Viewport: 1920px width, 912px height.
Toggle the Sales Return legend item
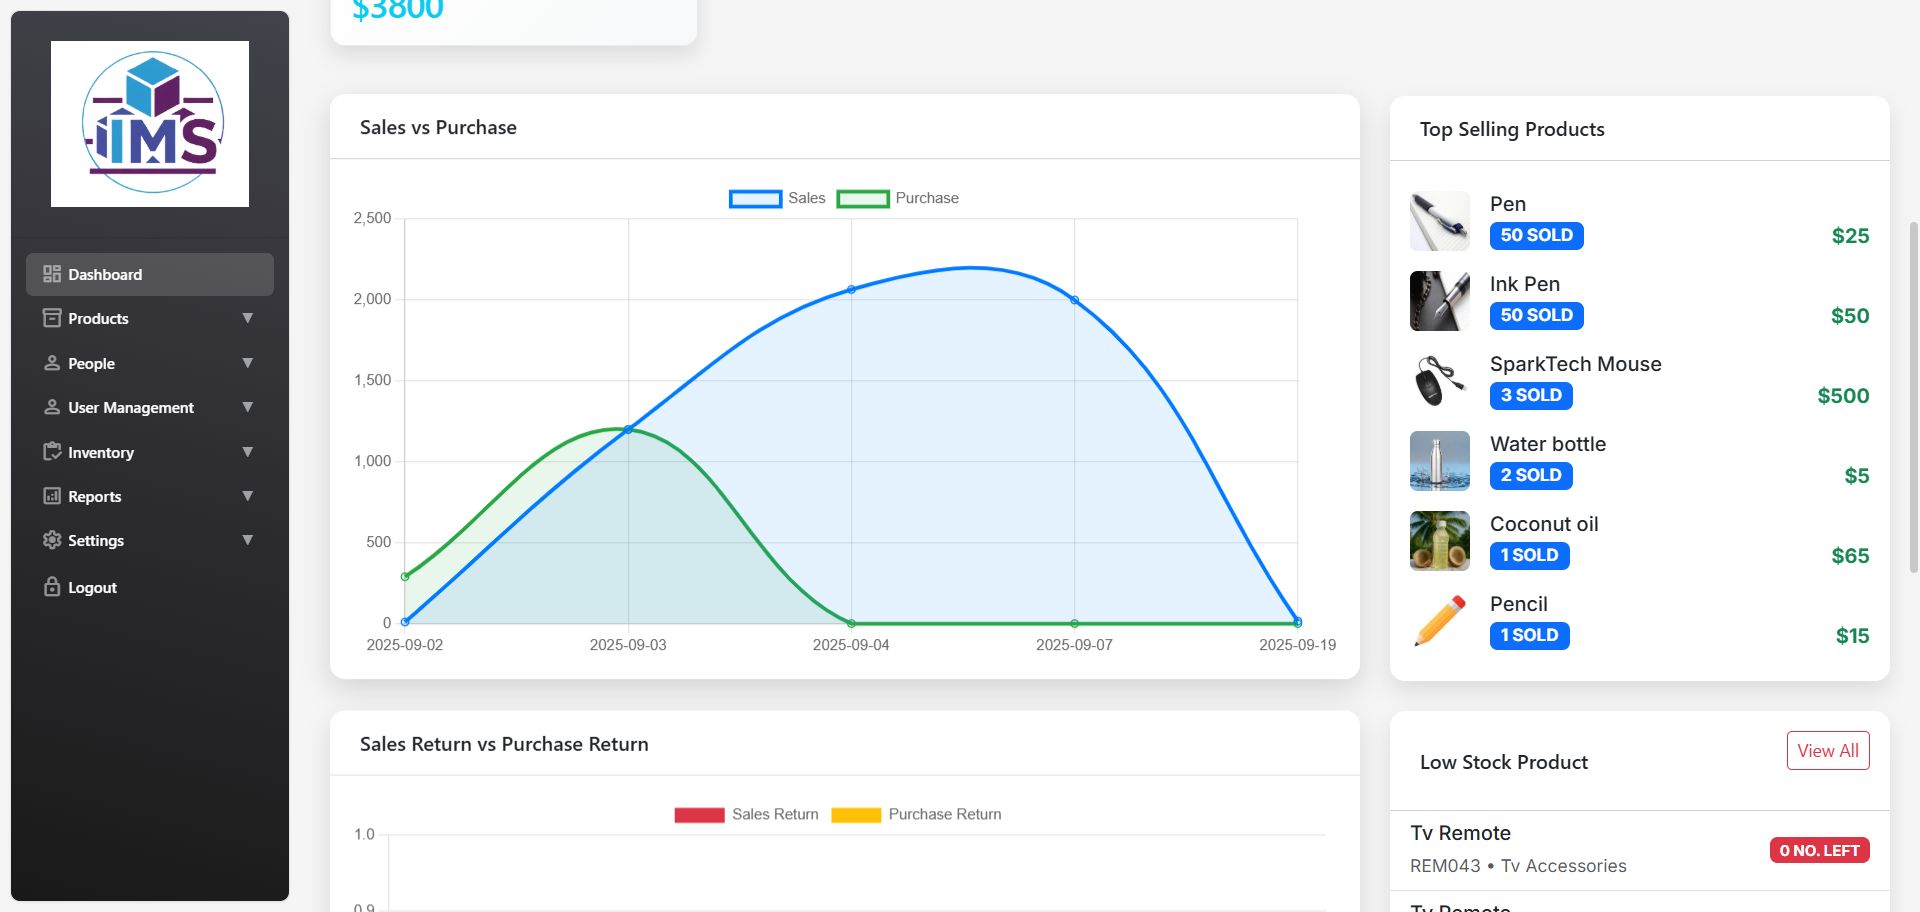click(x=746, y=814)
